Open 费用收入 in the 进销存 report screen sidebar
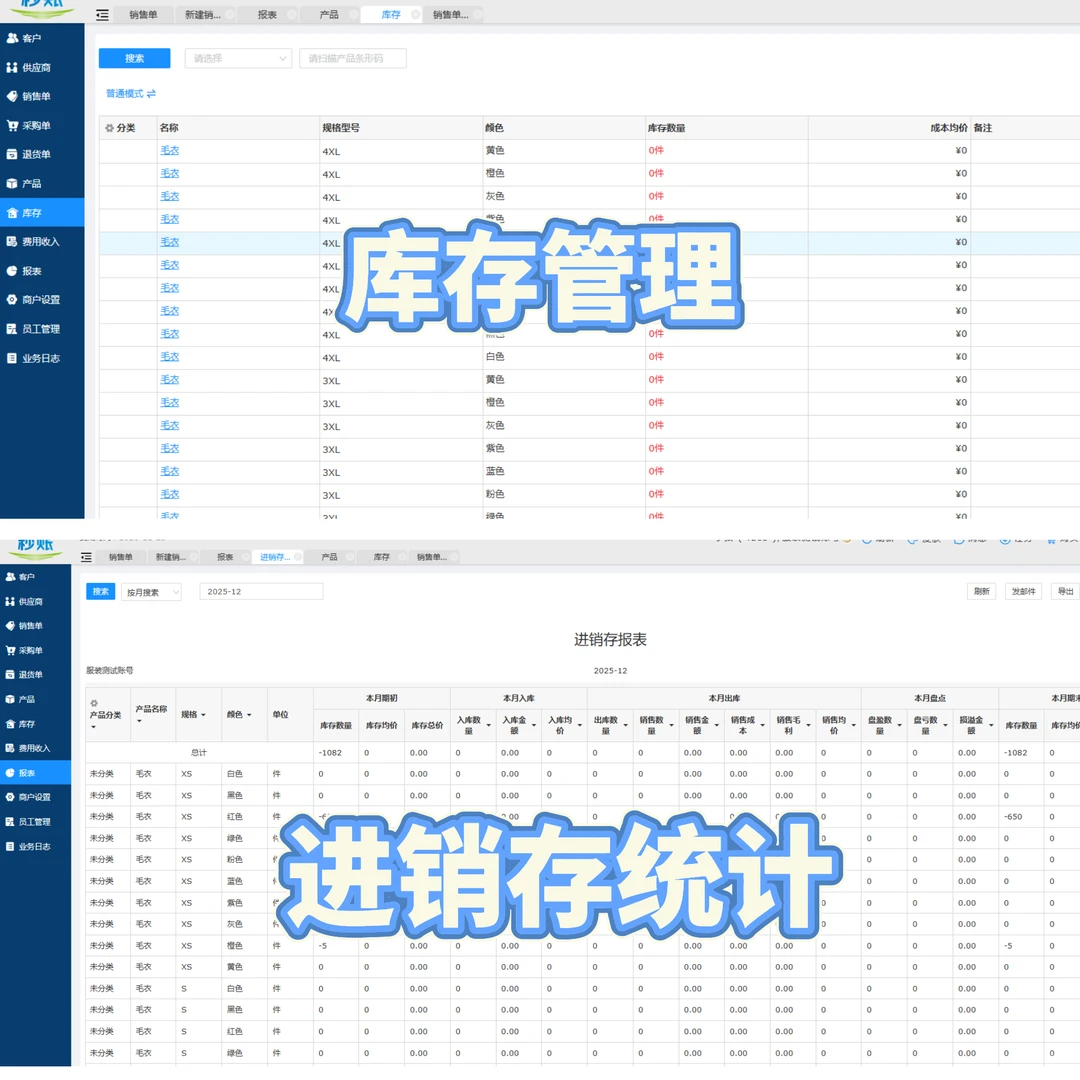This screenshot has width=1080, height=1080. [34, 748]
